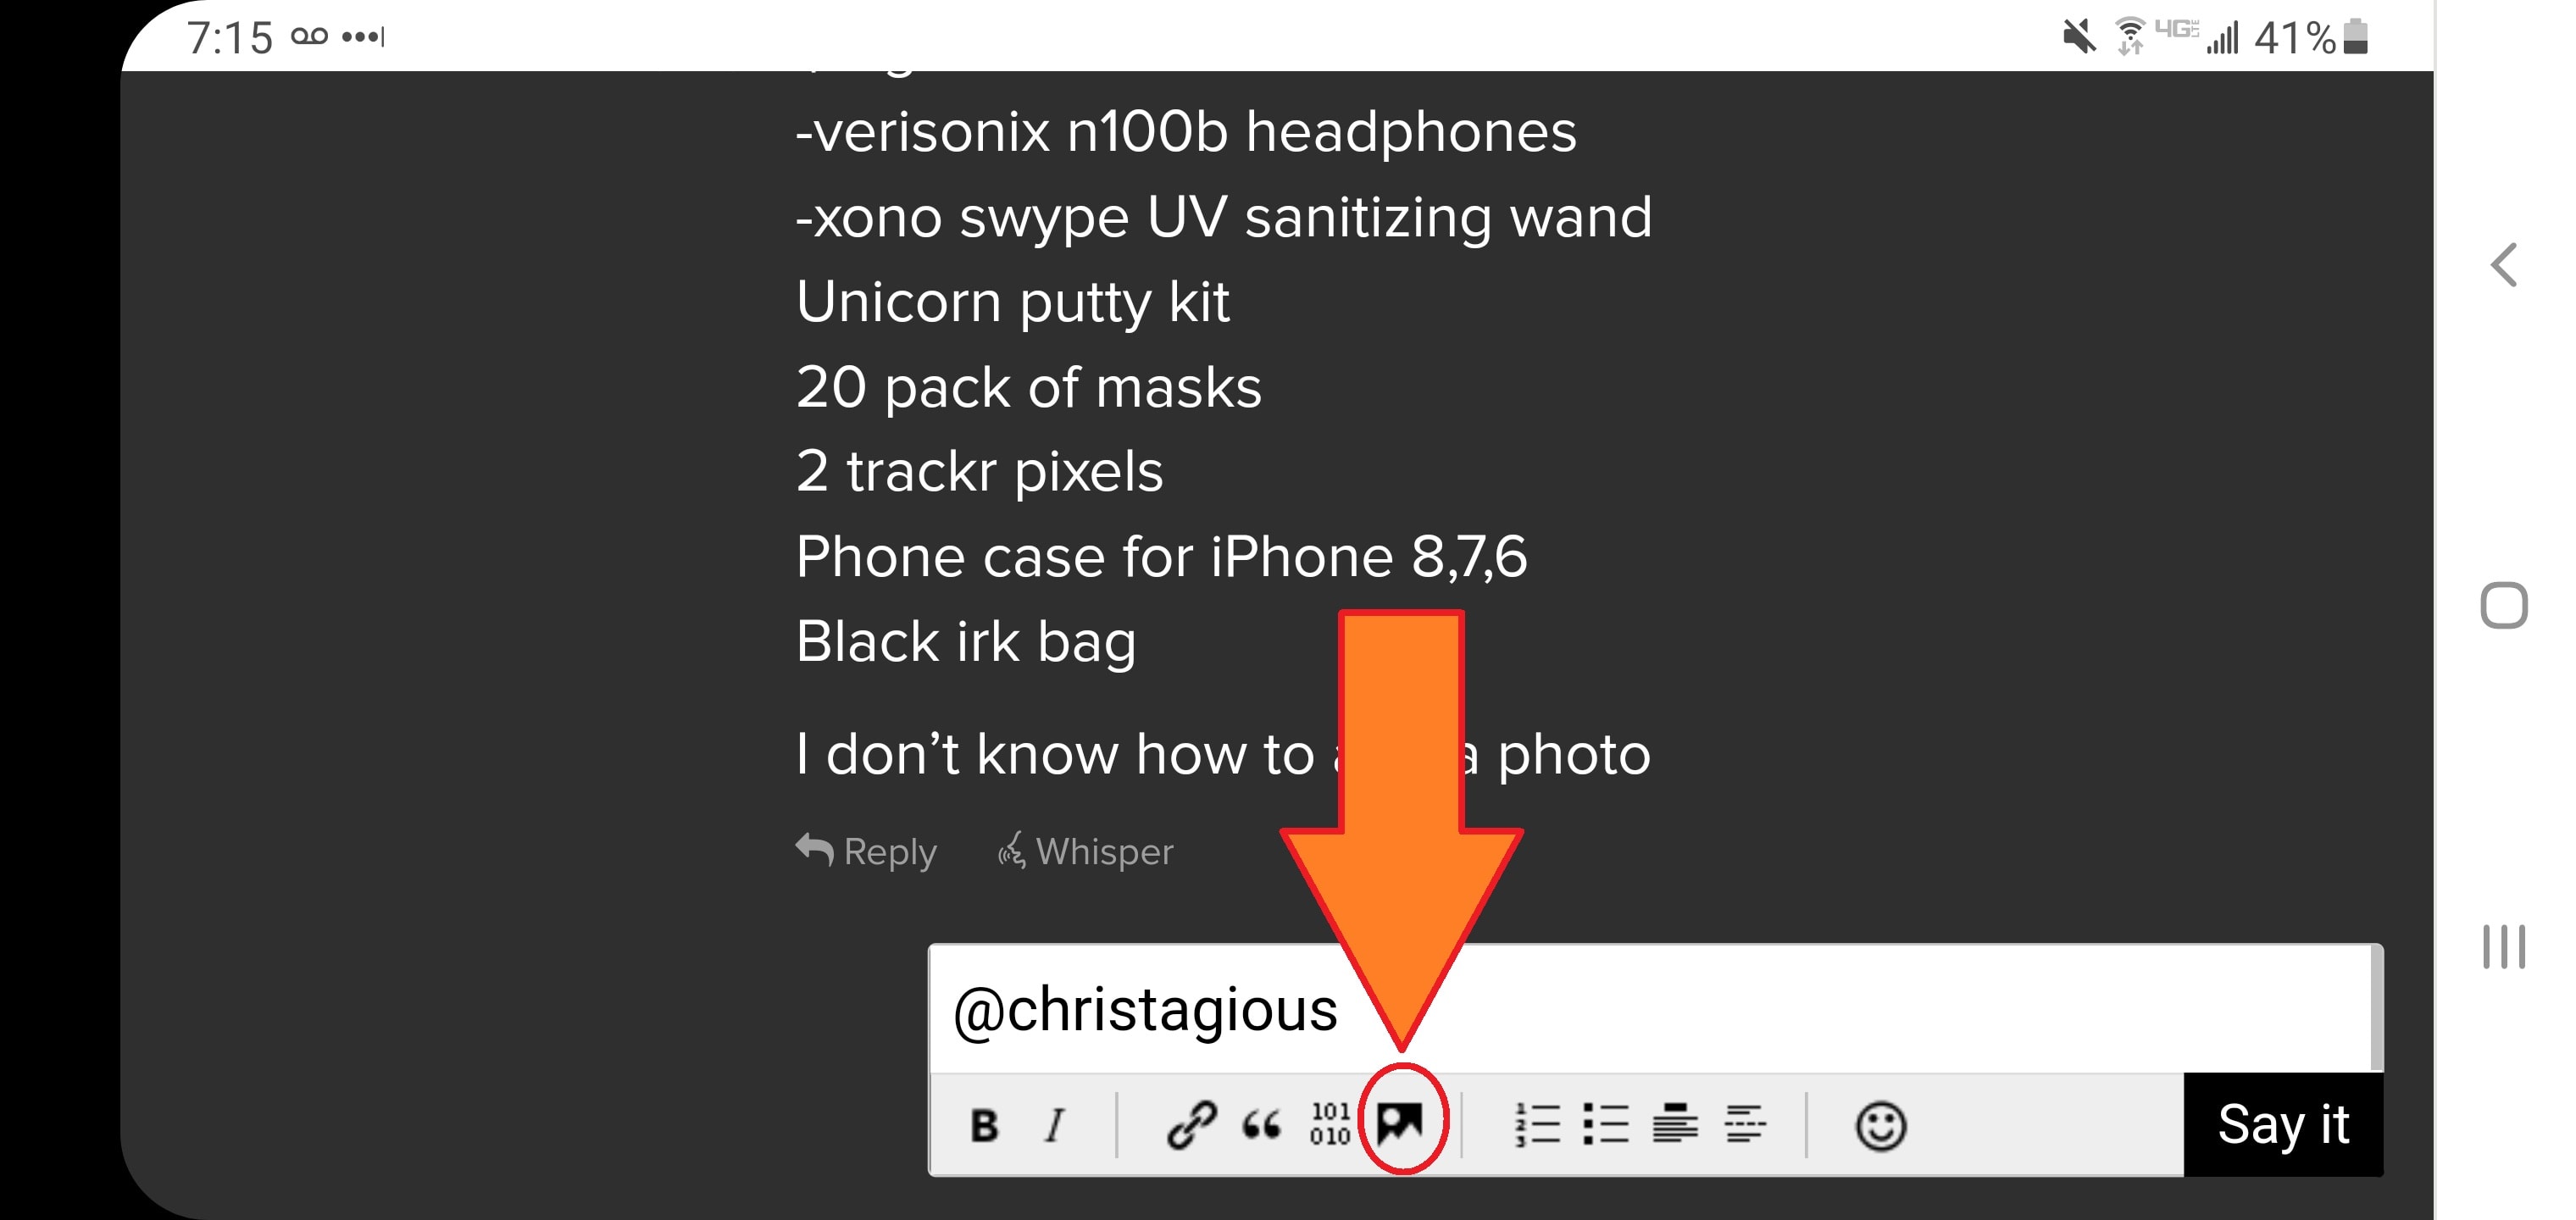Screen dimensions: 2576x1220
Task: Toggle italic formatting in reply editor
Action: [x=1055, y=1125]
